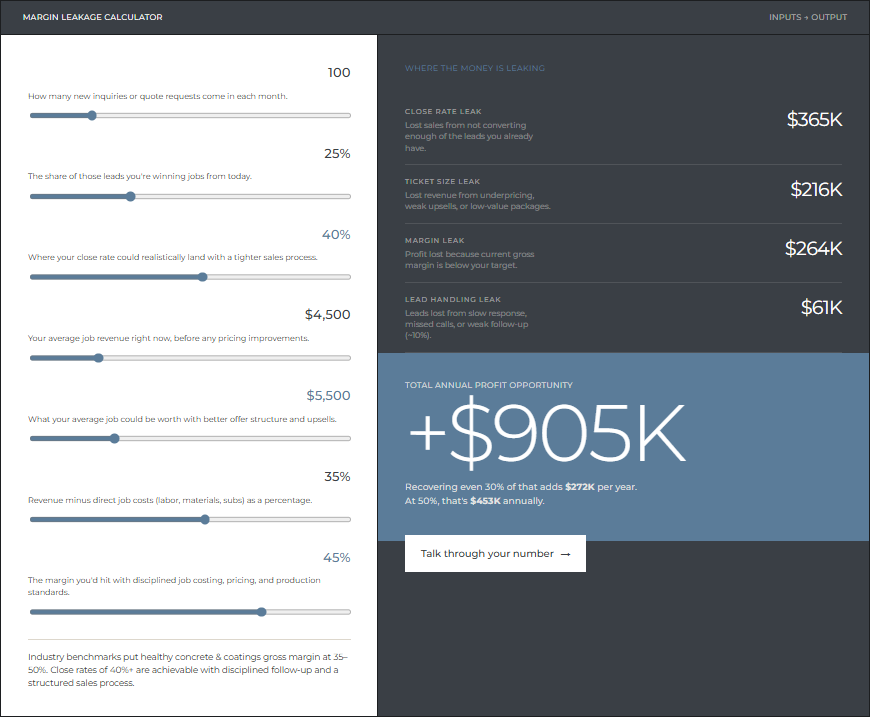Screen dimensions: 870x717
Task: Click the $5,500 potential job value
Action: click(x=328, y=396)
